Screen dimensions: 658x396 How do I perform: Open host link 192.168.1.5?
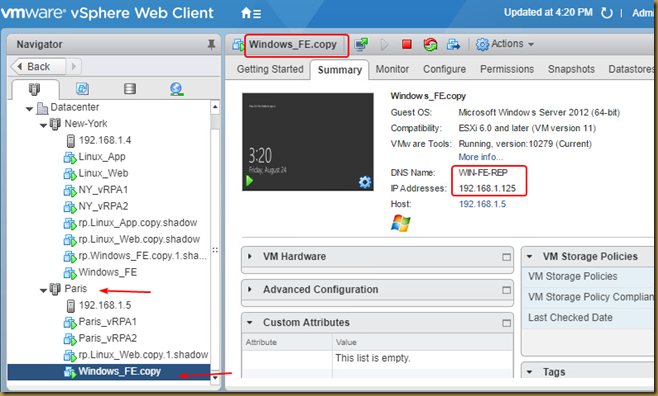[482, 204]
